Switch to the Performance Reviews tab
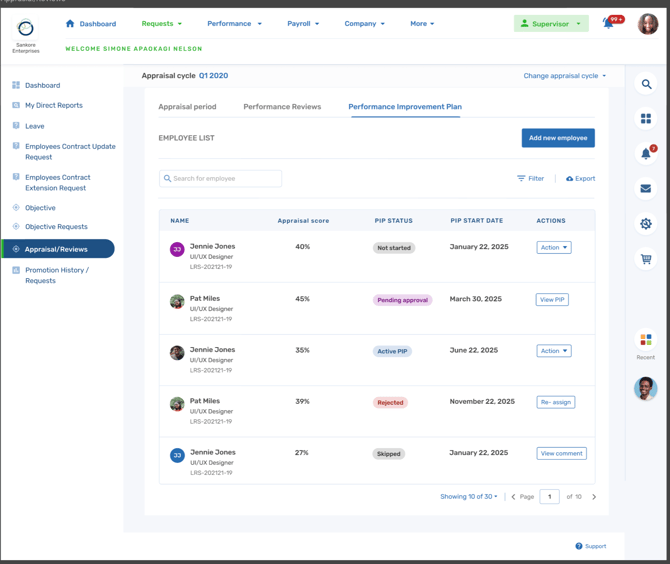This screenshot has width=670, height=564. click(x=282, y=107)
